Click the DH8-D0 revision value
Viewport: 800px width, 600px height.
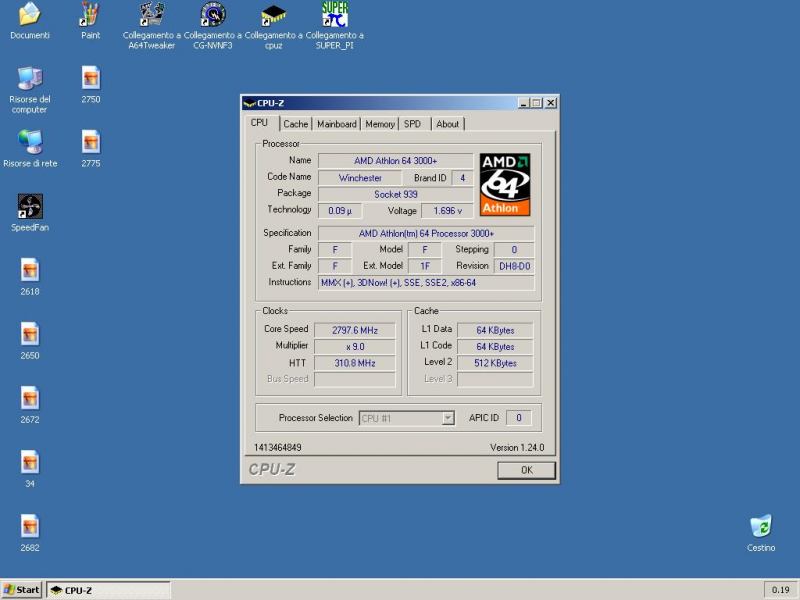coord(514,266)
